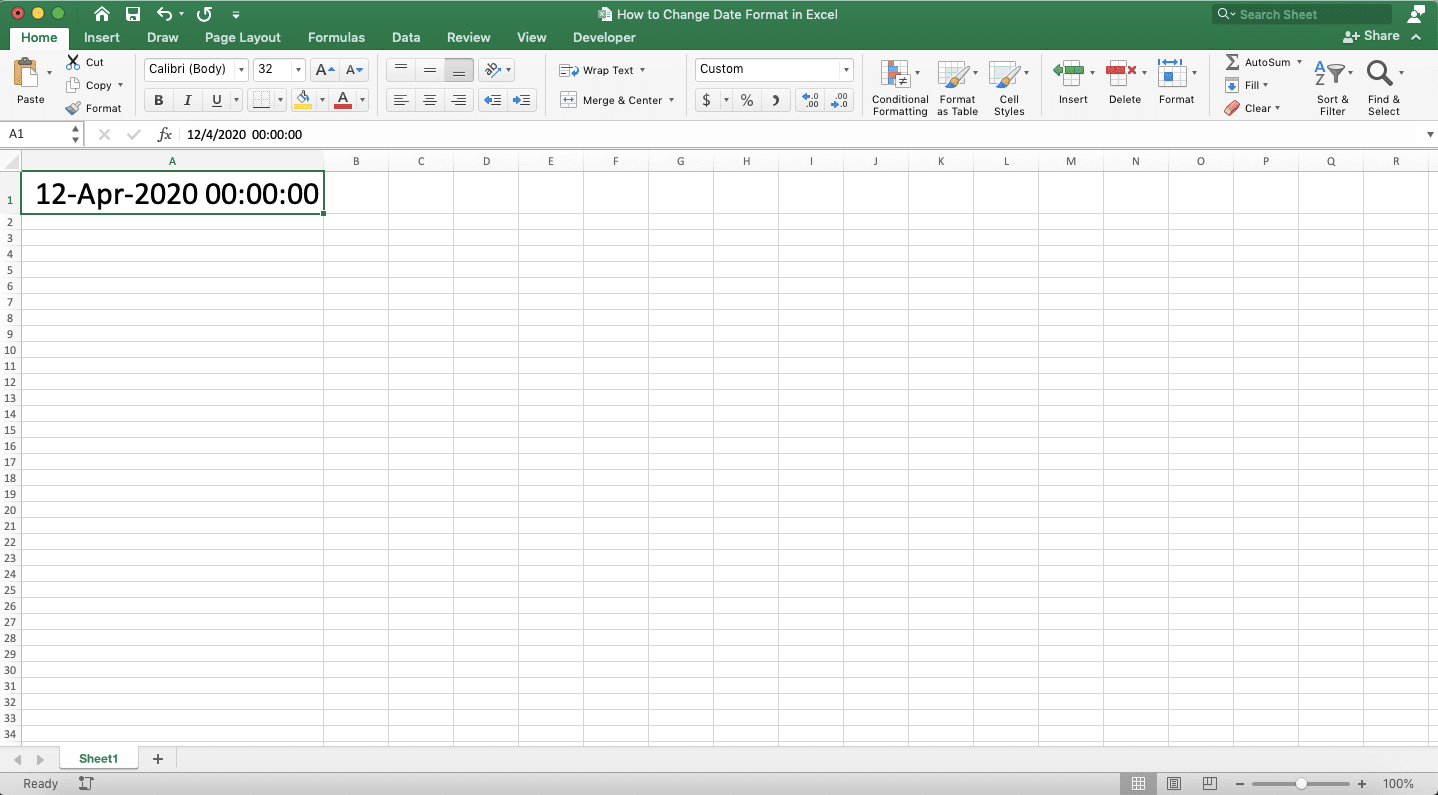Switch to Page Layout view in status bar

point(1174,783)
